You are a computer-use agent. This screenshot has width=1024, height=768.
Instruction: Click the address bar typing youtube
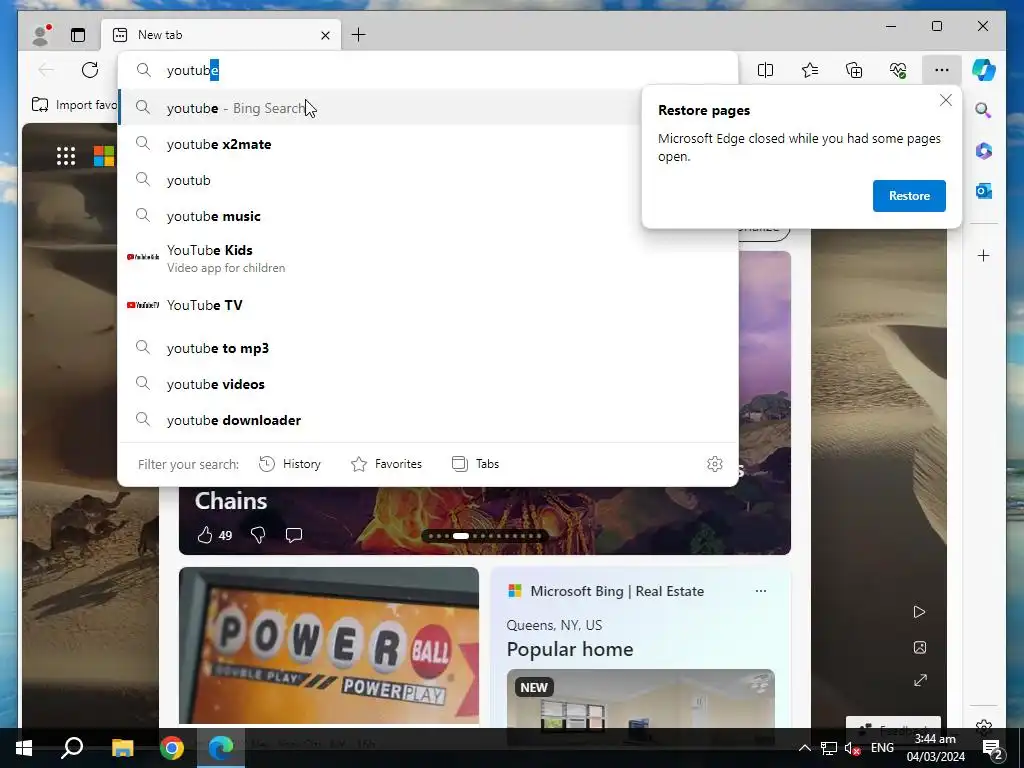point(428,70)
